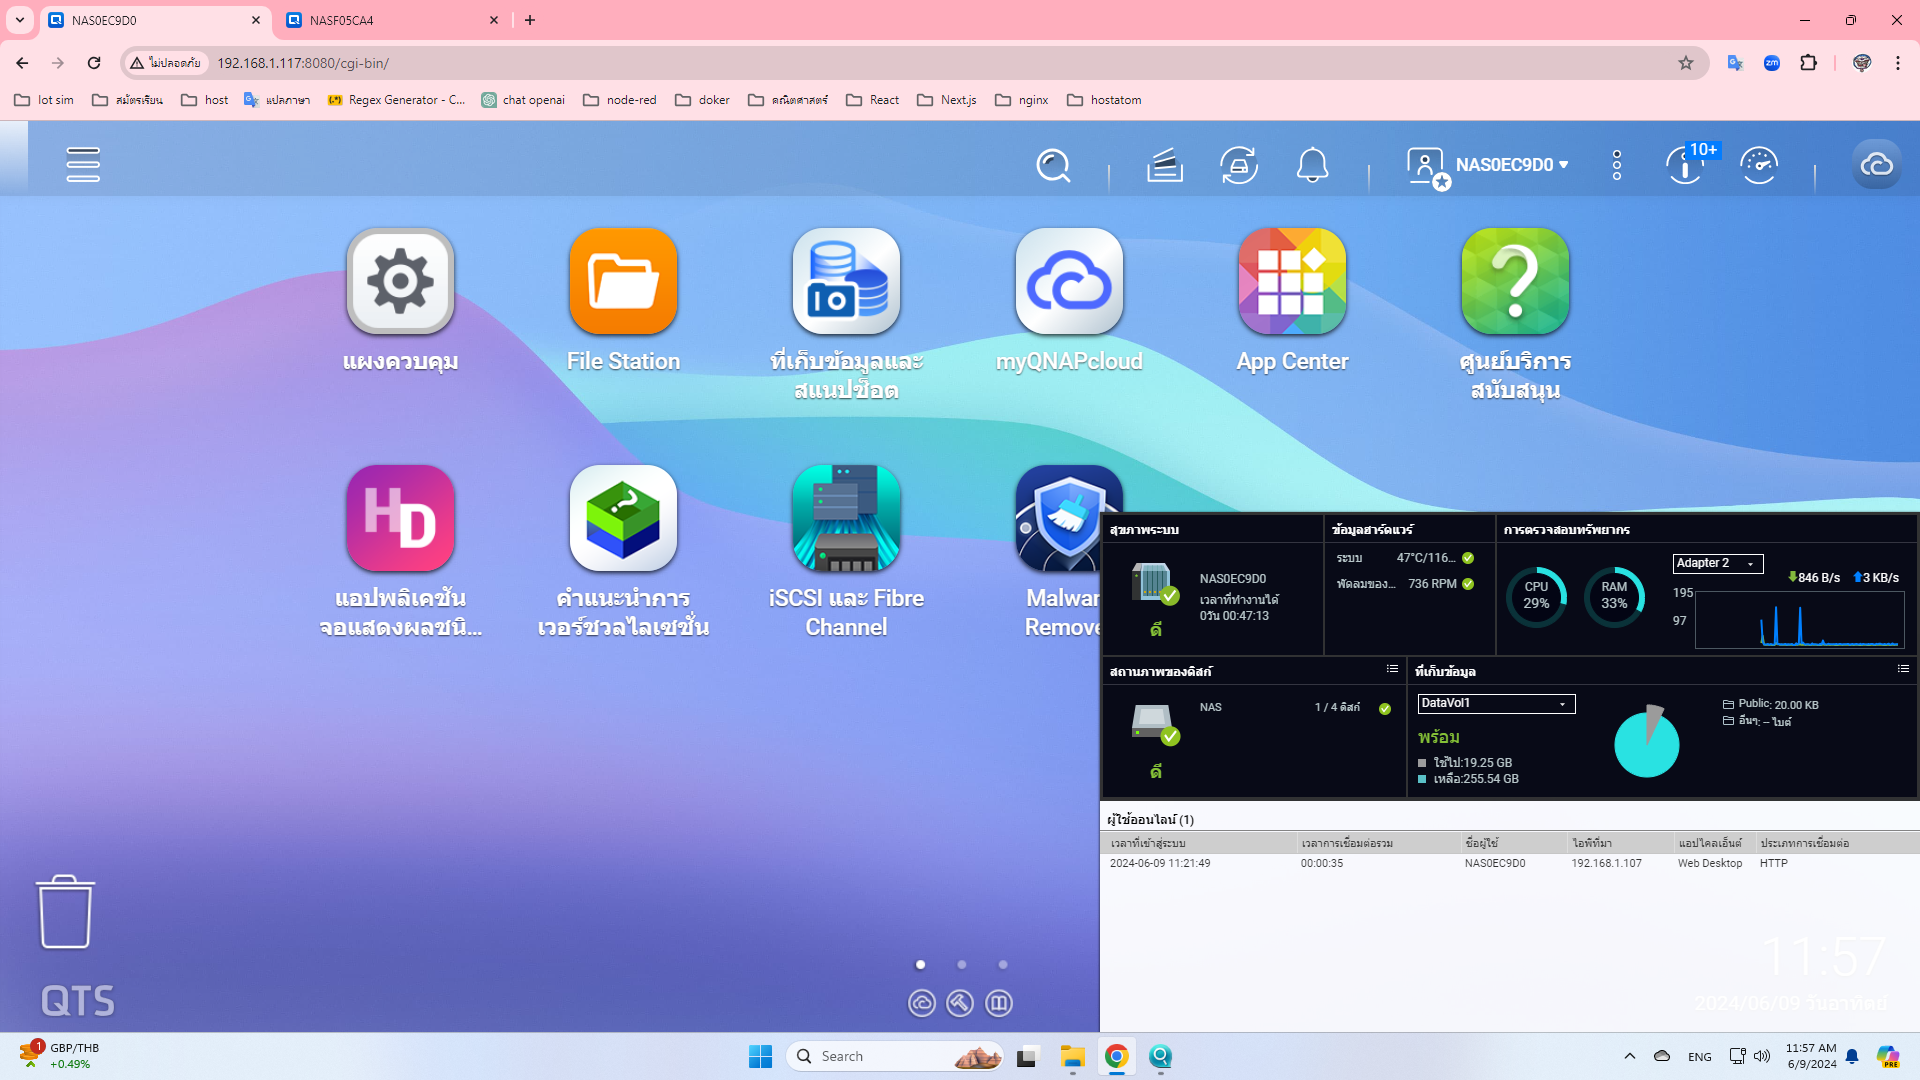The width and height of the screenshot is (1920, 1080).
Task: Open the QTS search magnifier
Action: (x=1053, y=165)
